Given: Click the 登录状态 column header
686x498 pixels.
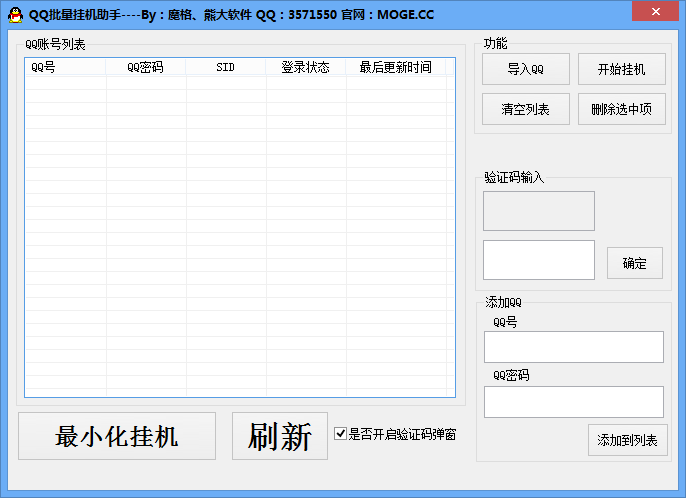Looking at the screenshot, I should tap(305, 67).
